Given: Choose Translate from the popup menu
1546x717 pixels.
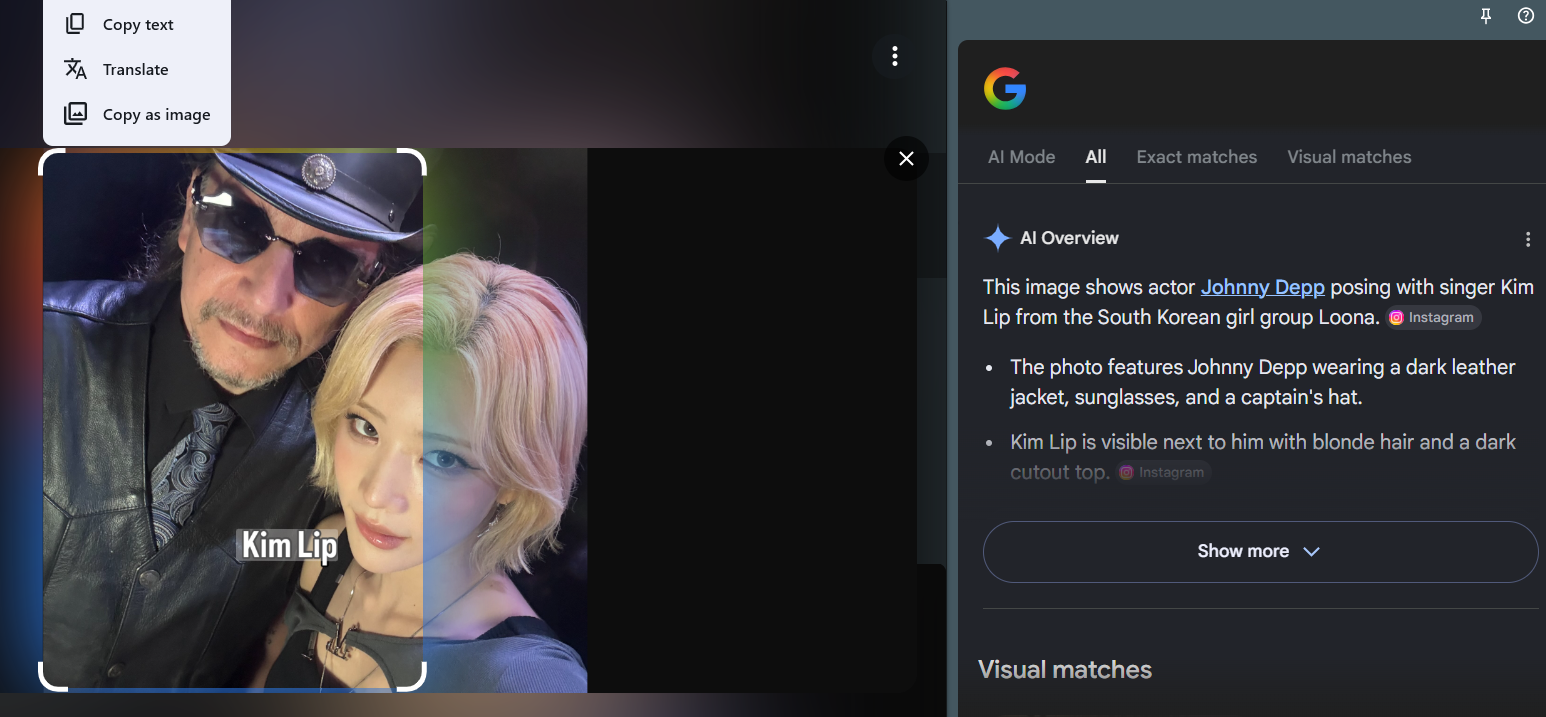Looking at the screenshot, I should coord(137,69).
